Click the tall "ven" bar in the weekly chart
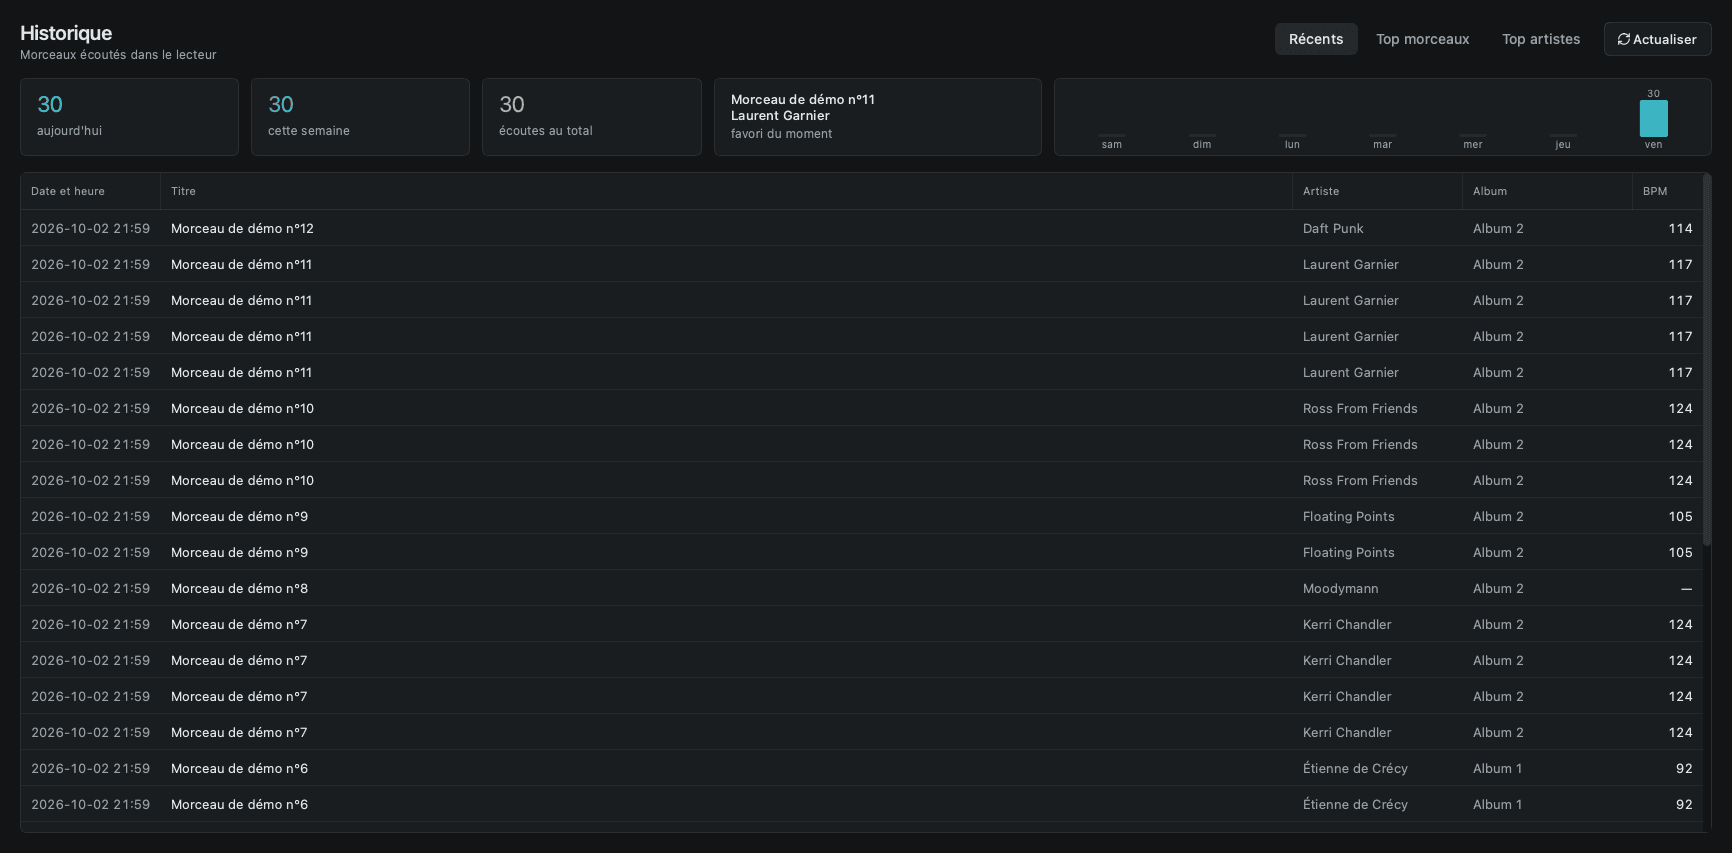Viewport: 1732px width, 853px height. pyautogui.click(x=1653, y=118)
